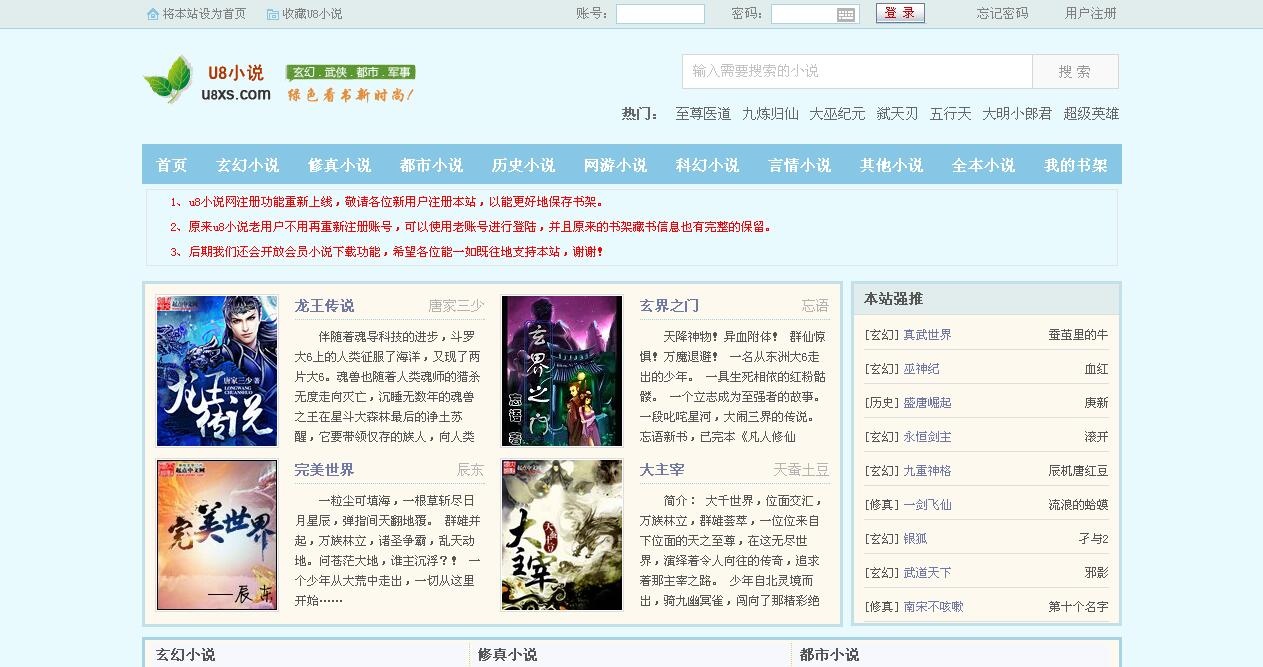Click 修真小说 section heading at bottom

(507, 655)
